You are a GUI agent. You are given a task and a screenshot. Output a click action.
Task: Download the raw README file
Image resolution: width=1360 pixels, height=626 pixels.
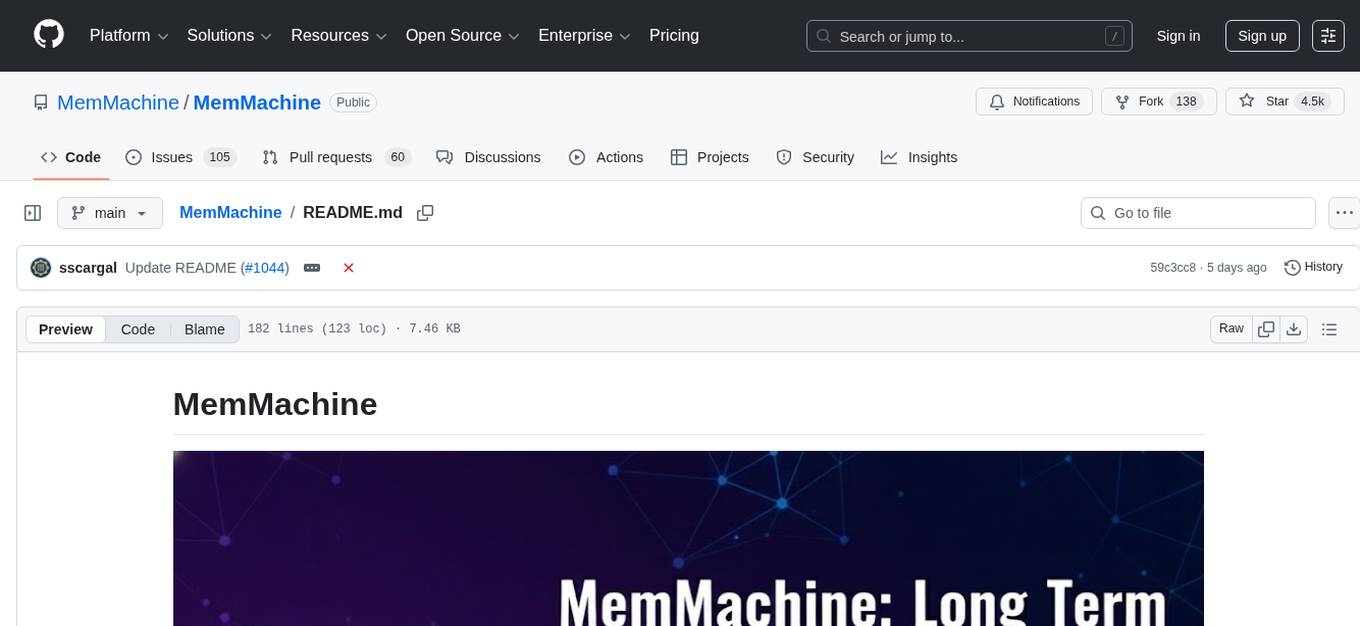click(1294, 328)
